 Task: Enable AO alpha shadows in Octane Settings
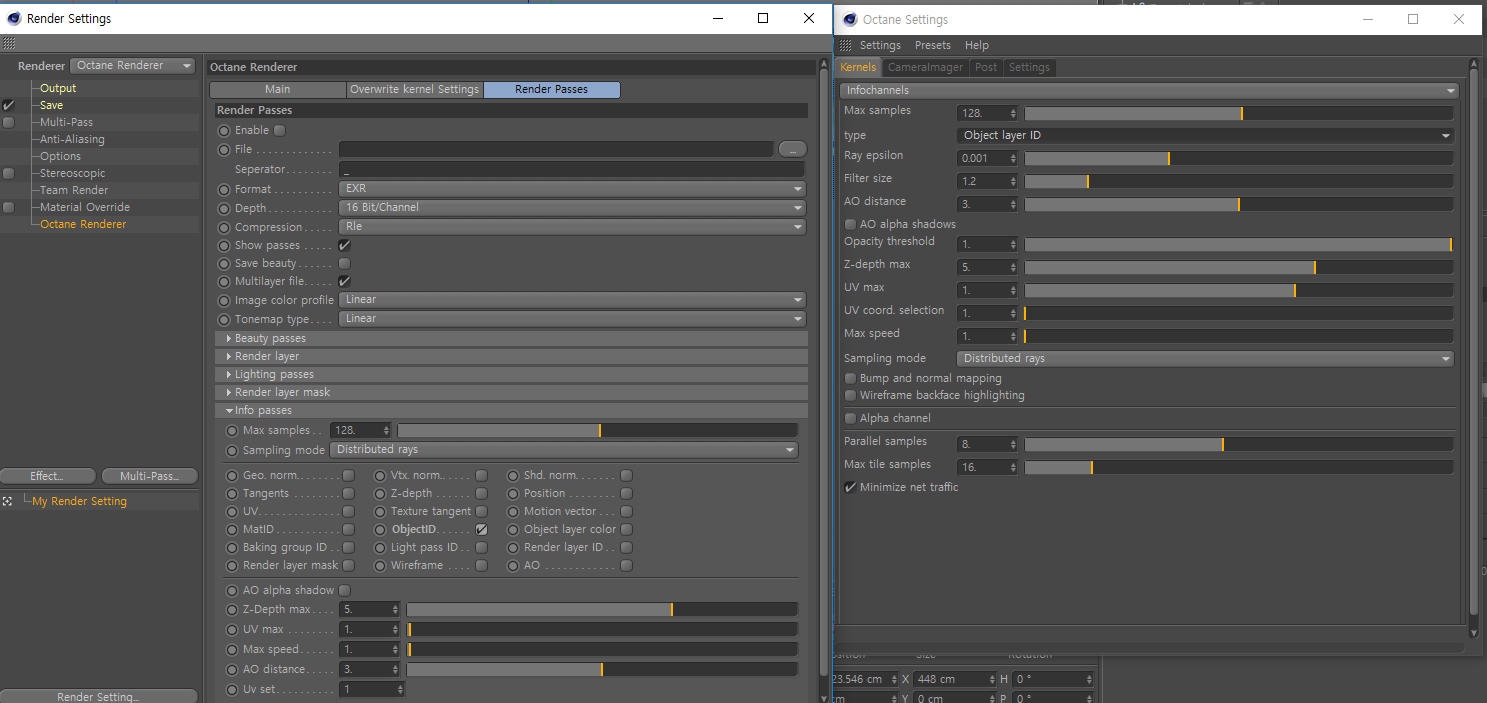click(x=850, y=224)
